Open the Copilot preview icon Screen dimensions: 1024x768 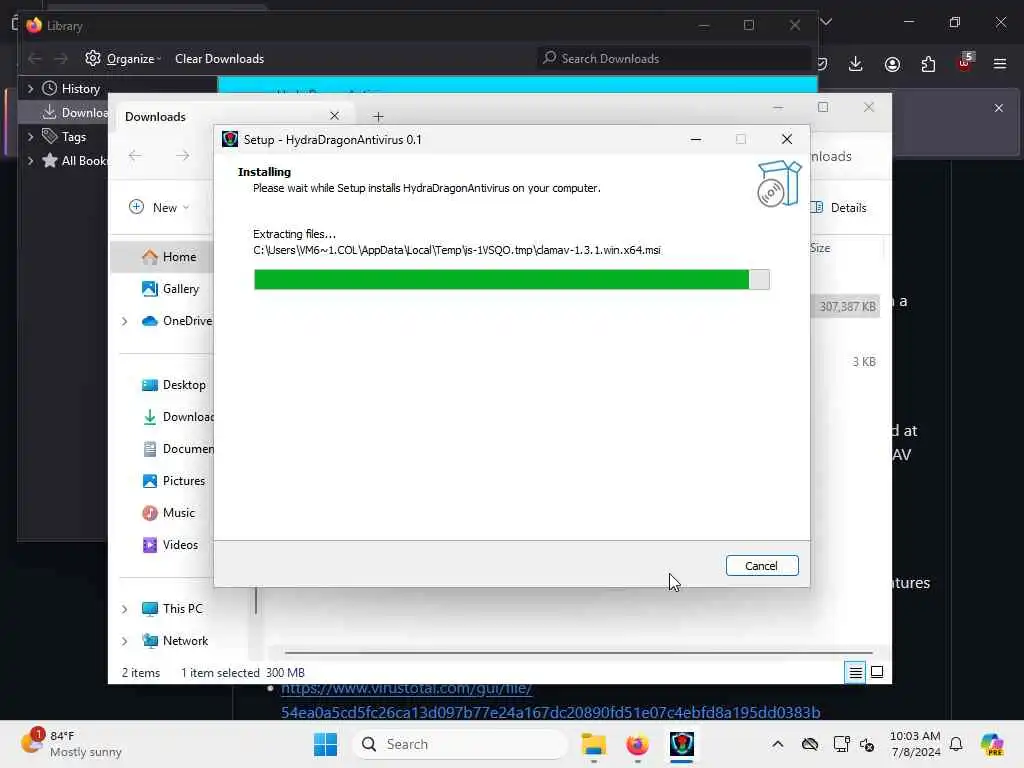click(x=991, y=744)
